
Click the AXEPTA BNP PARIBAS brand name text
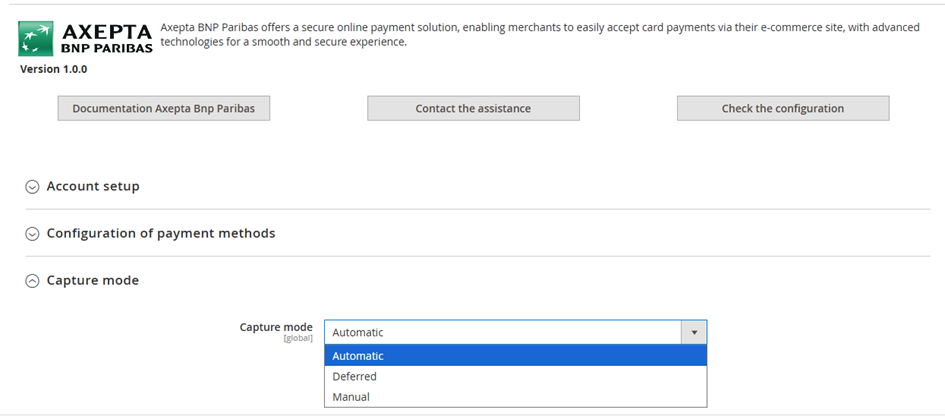(107, 39)
